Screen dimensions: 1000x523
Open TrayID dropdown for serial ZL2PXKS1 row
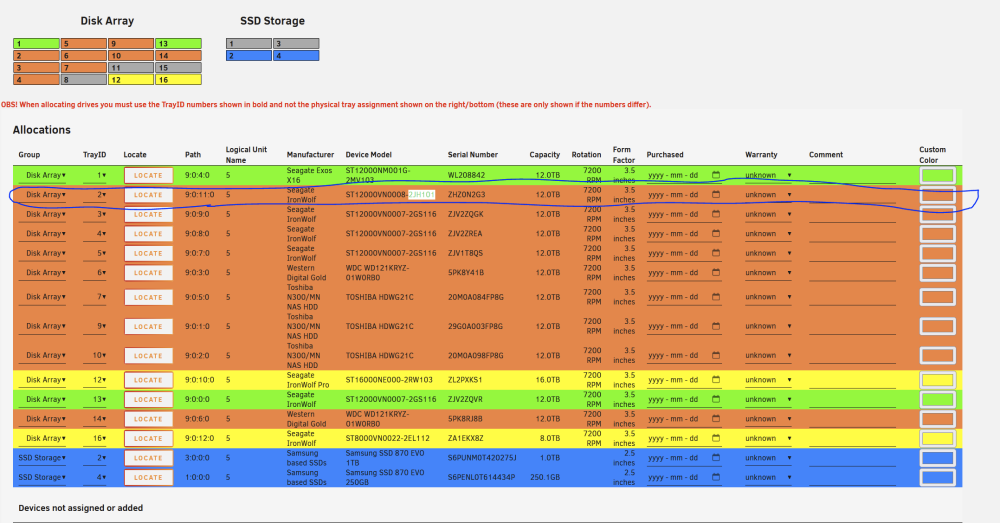click(94, 380)
